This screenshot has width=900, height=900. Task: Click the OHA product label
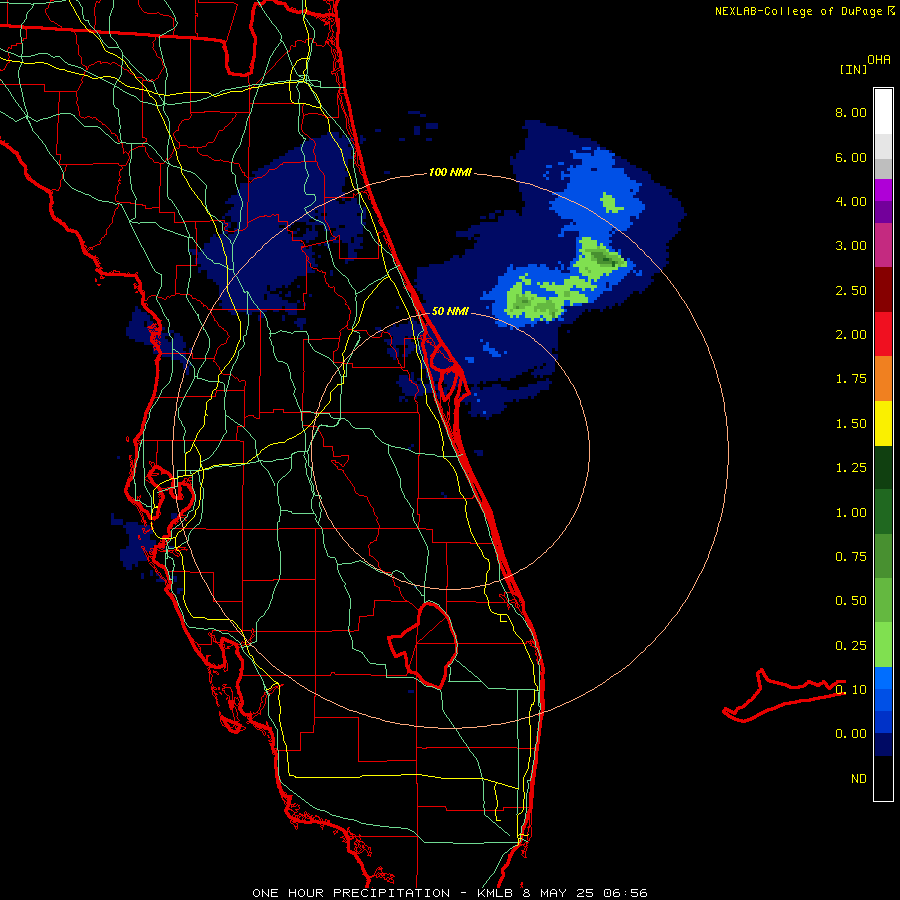(879, 60)
